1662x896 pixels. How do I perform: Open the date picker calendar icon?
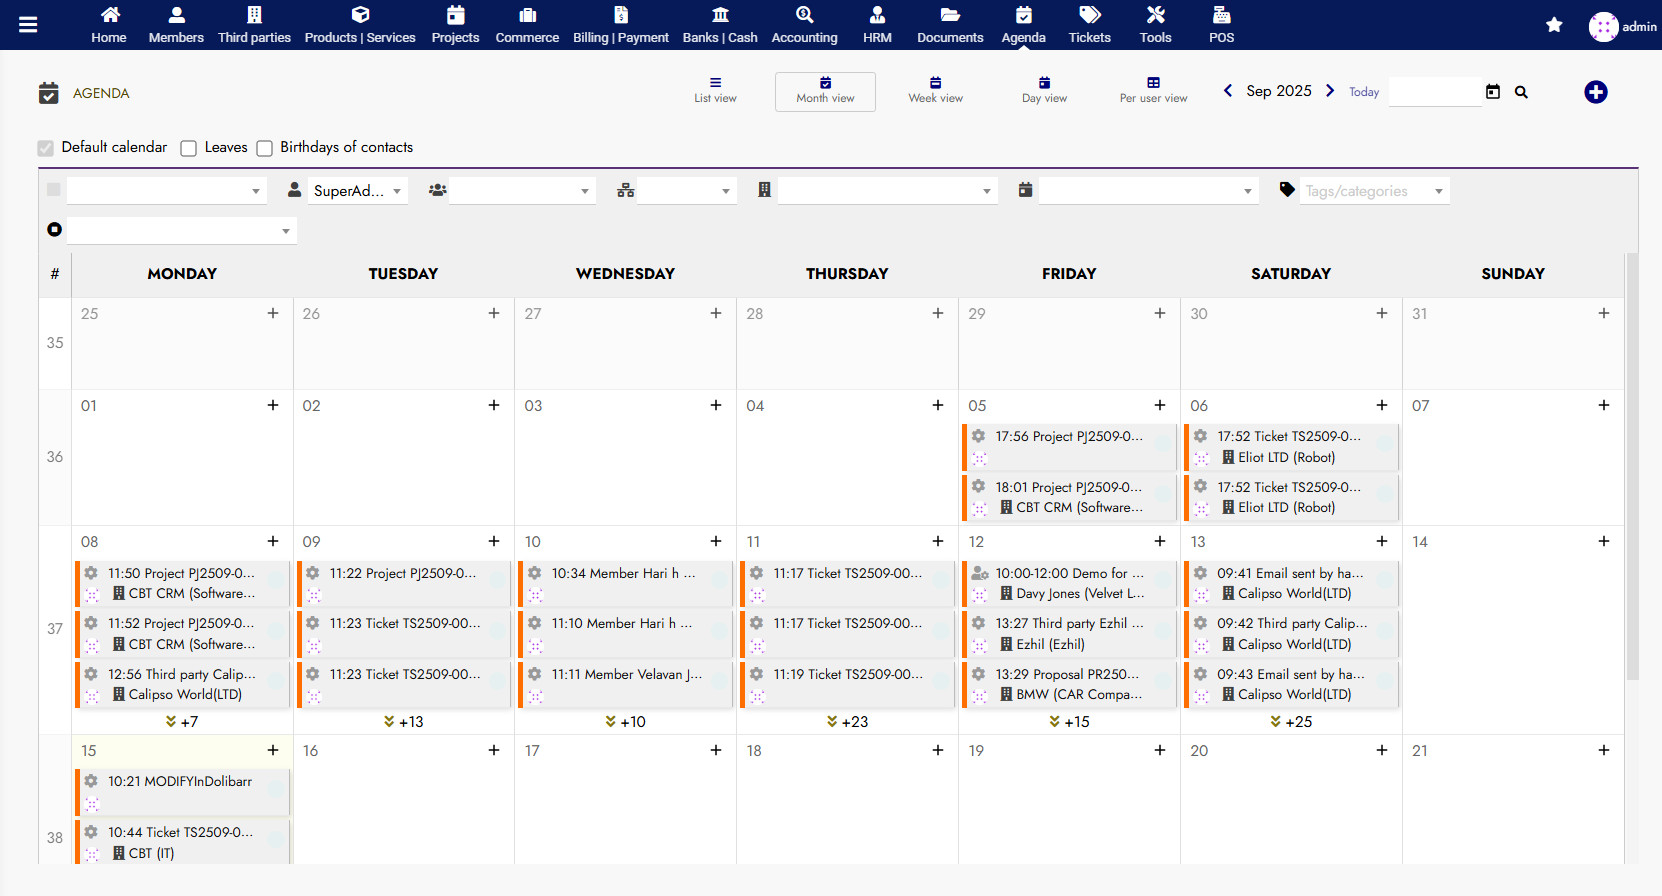(x=1492, y=92)
